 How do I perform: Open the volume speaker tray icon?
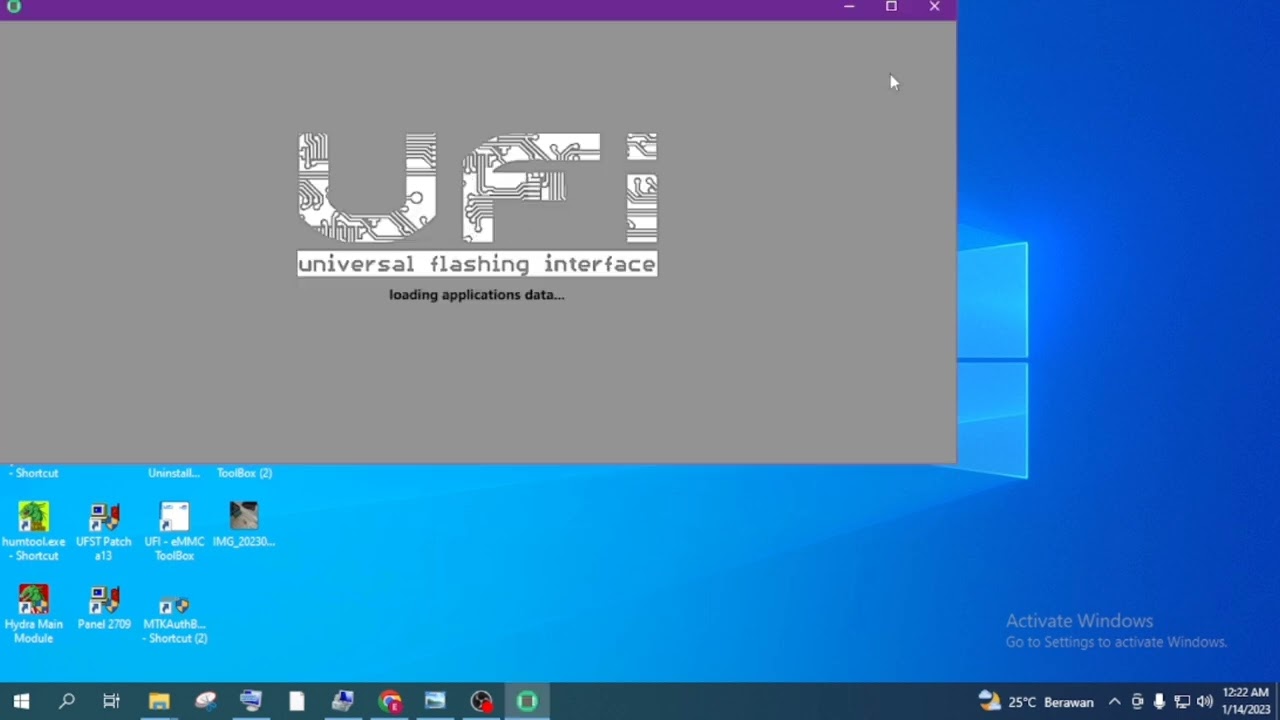1205,701
